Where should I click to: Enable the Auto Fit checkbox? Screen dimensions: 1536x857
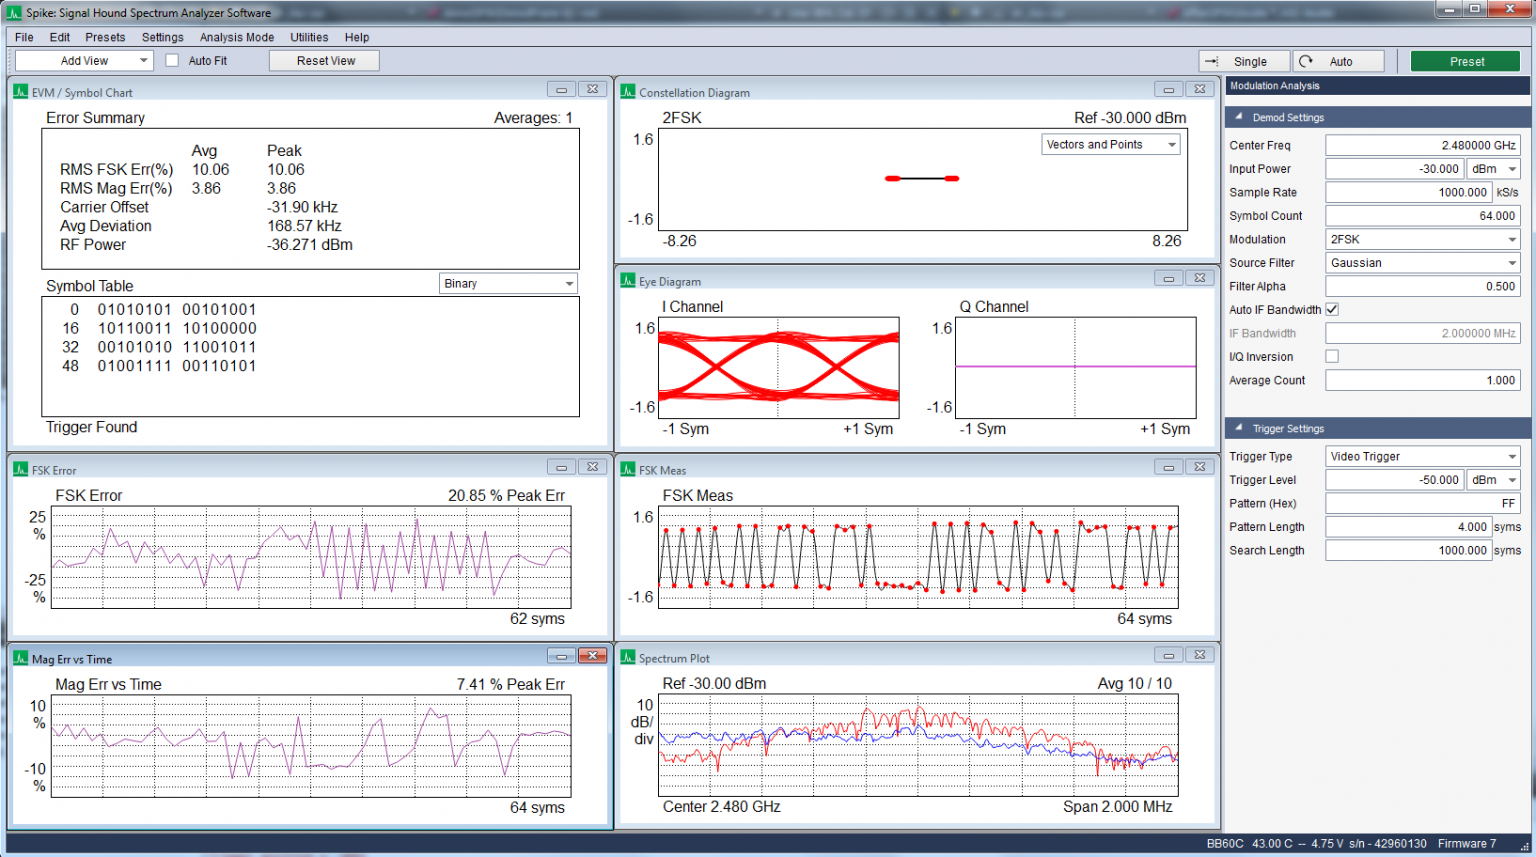pyautogui.click(x=172, y=61)
